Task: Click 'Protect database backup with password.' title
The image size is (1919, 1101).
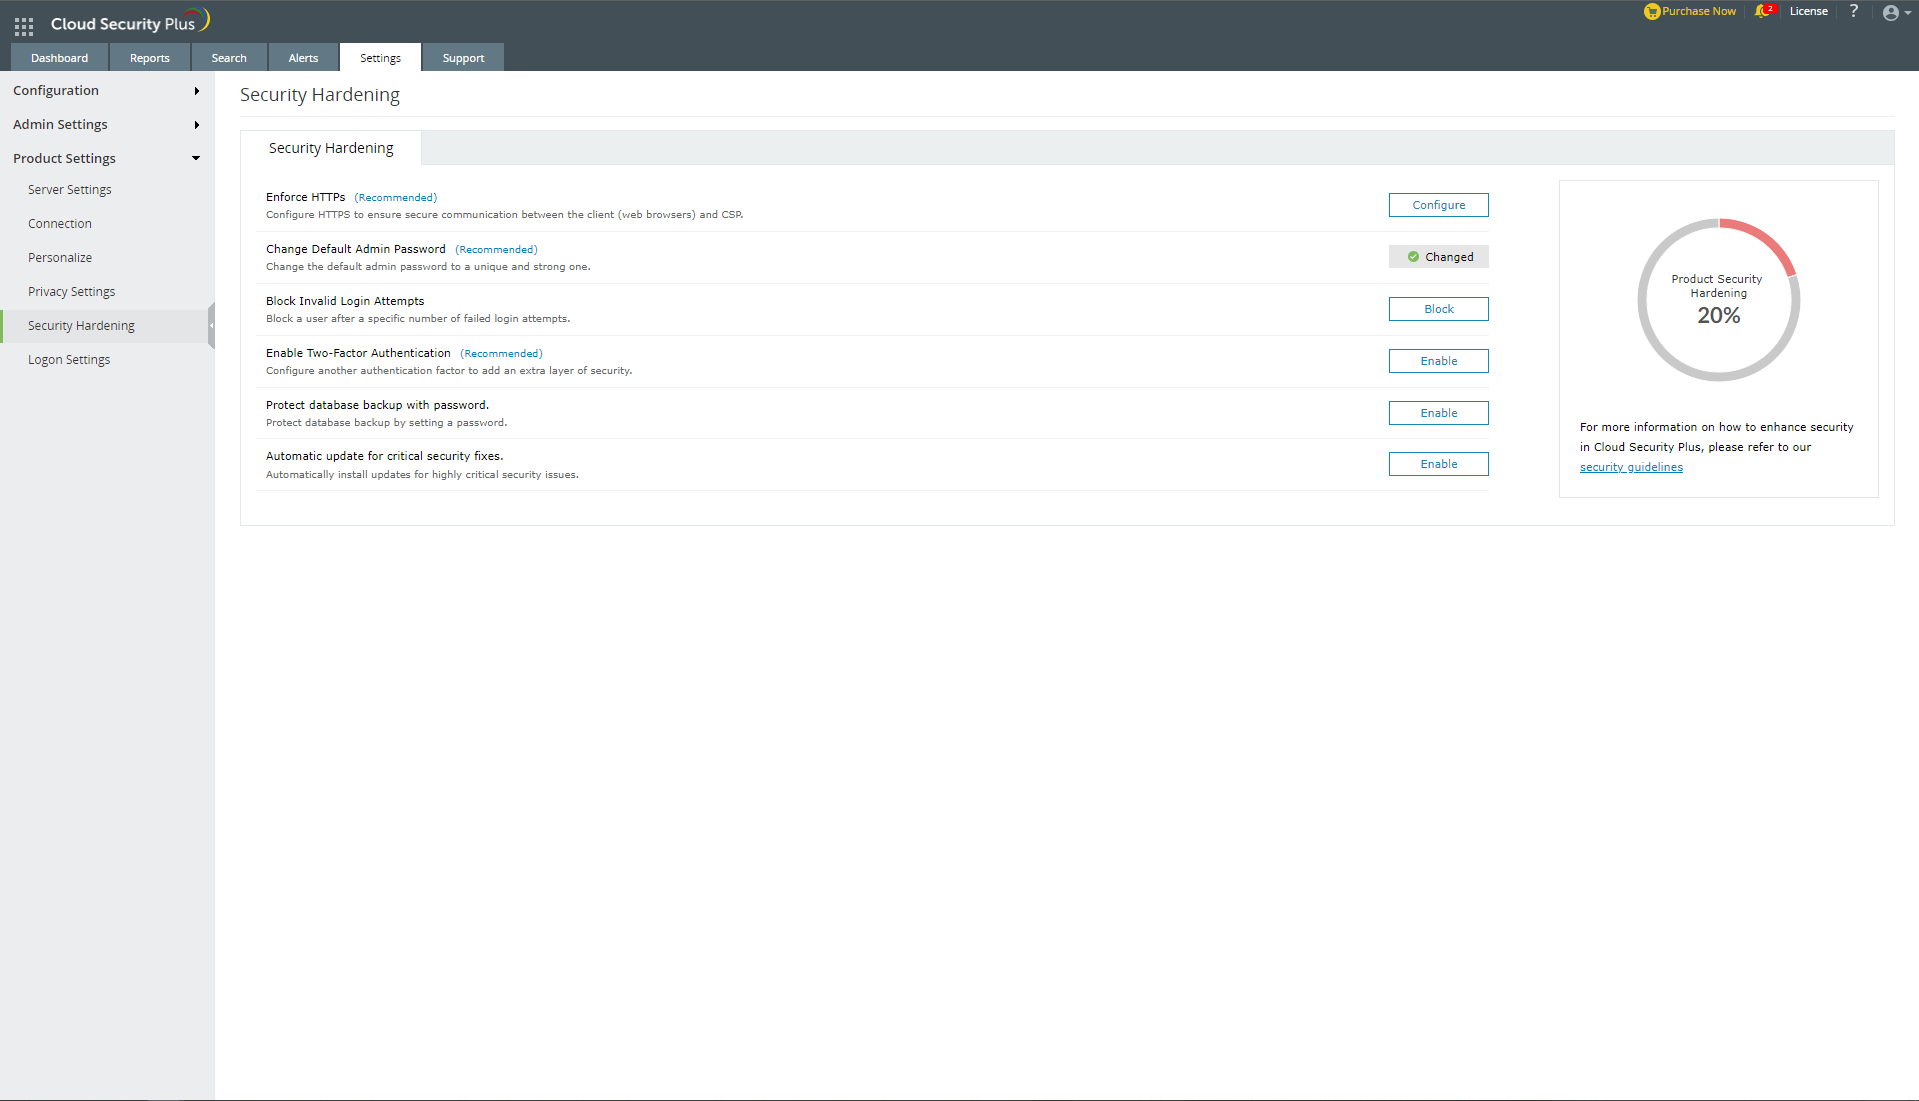Action: [377, 405]
